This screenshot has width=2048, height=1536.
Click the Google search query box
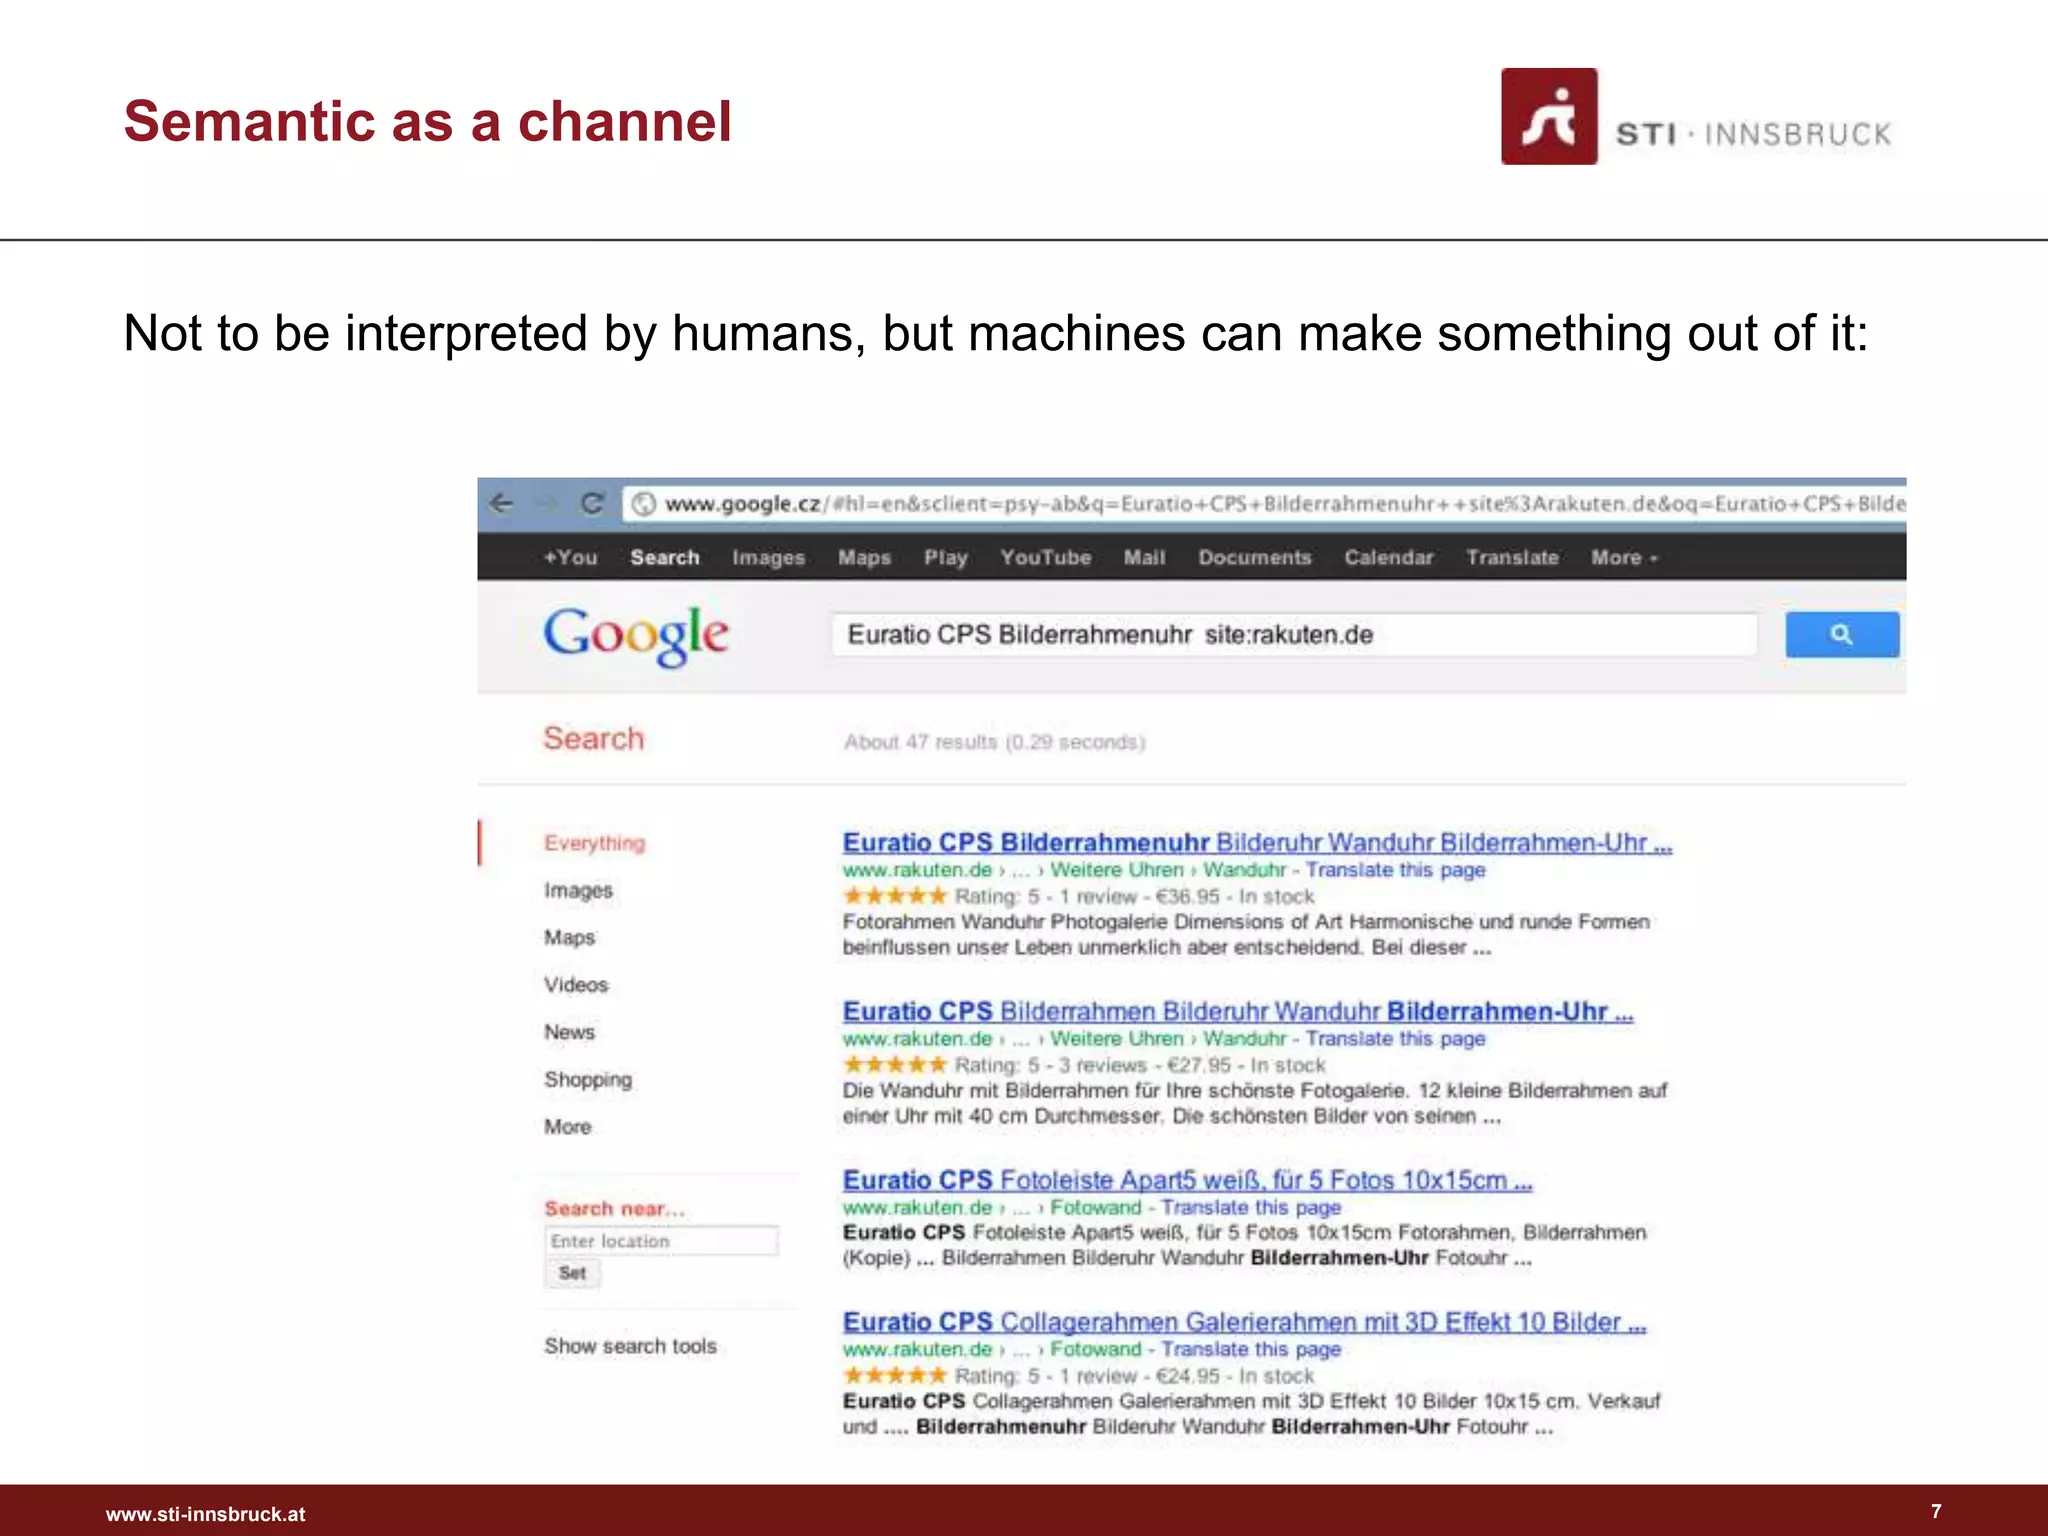pyautogui.click(x=1293, y=635)
